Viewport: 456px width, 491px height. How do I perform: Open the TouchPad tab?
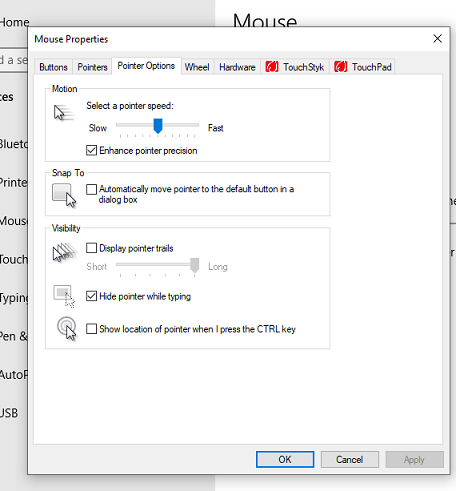363,67
